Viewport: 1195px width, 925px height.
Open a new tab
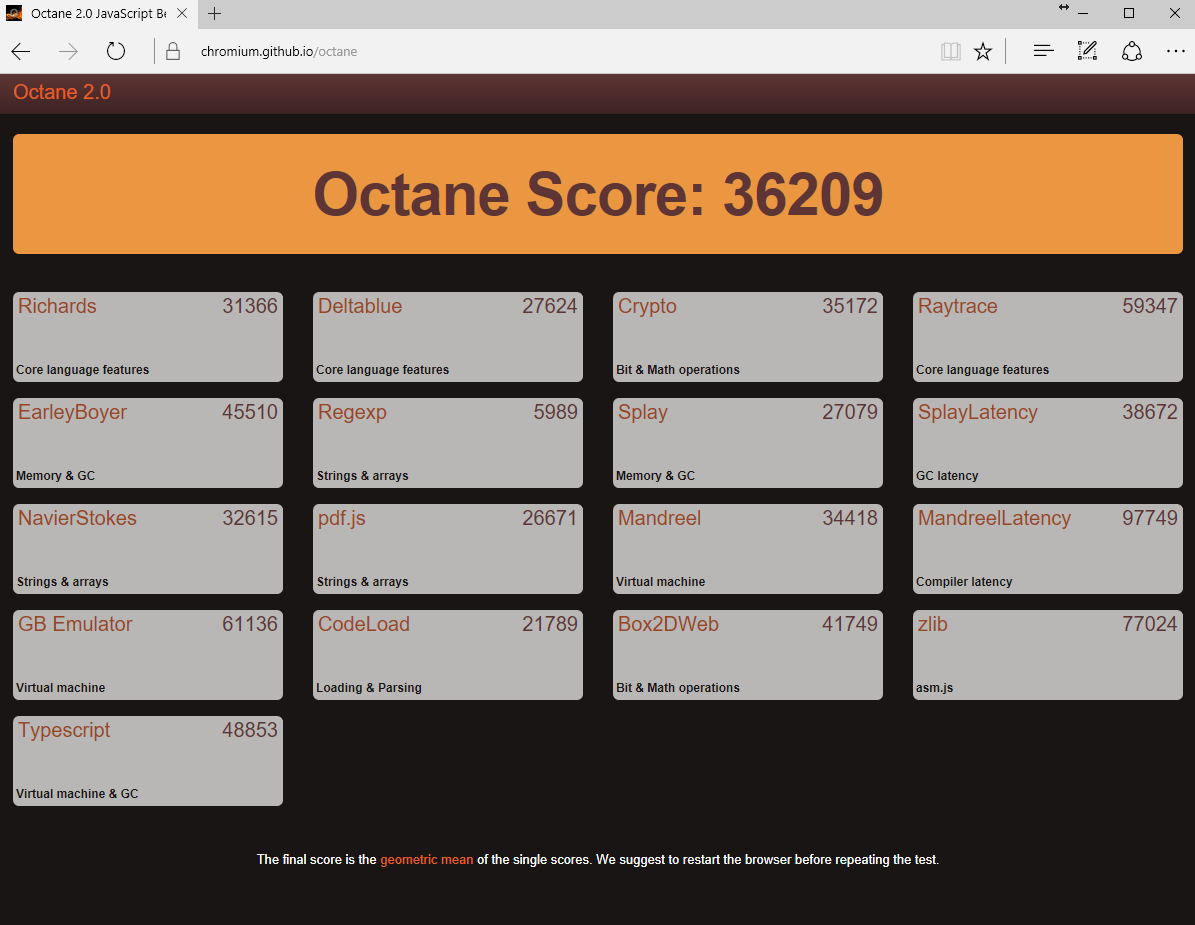point(215,14)
